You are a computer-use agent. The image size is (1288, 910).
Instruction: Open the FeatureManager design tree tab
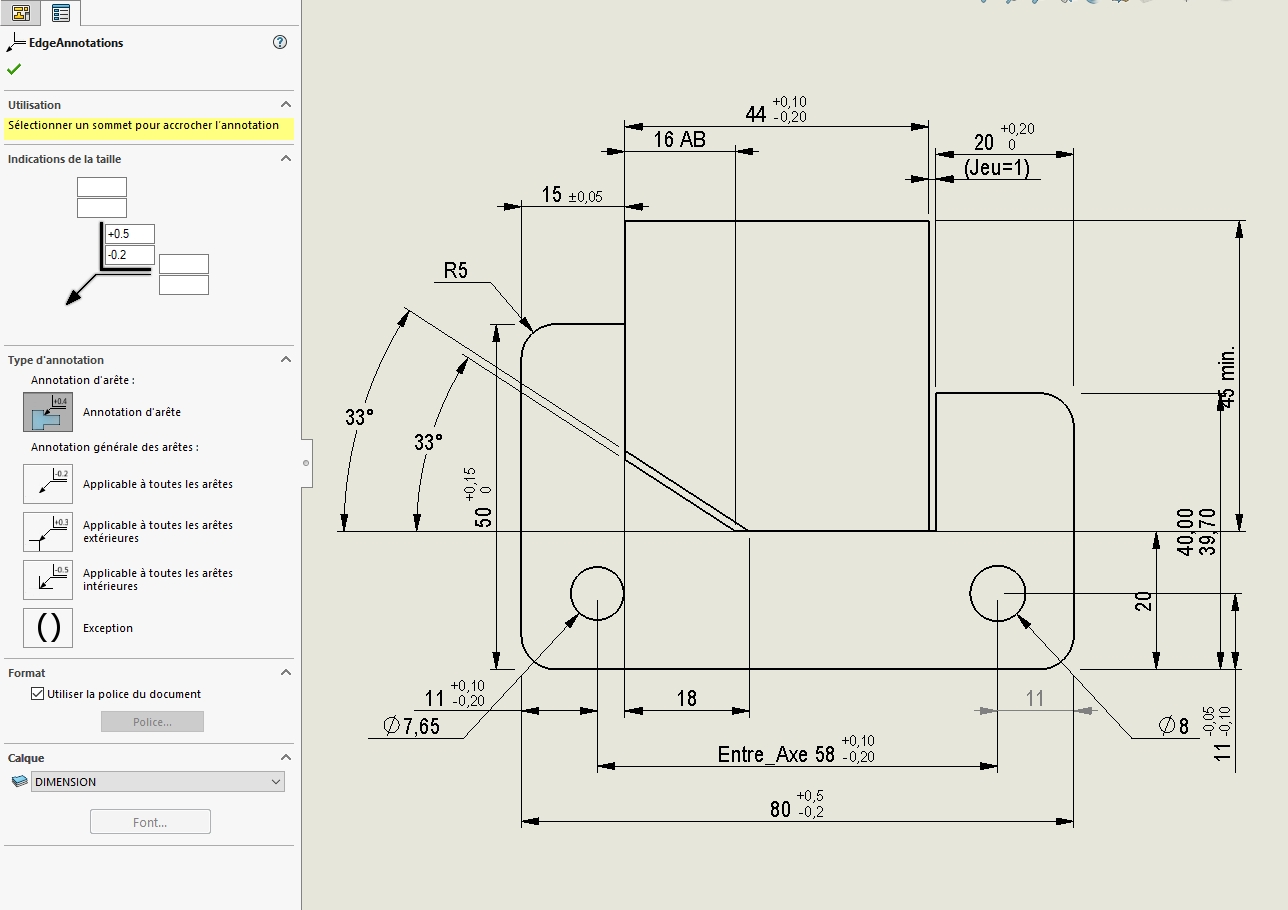pyautogui.click(x=20, y=13)
